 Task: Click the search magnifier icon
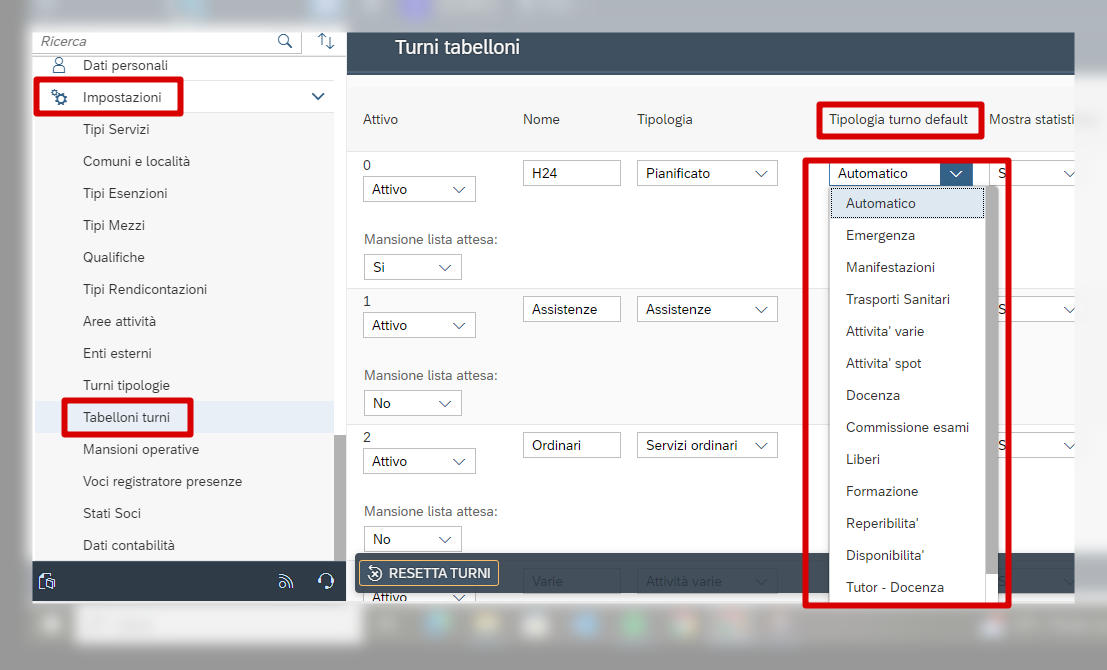click(285, 41)
